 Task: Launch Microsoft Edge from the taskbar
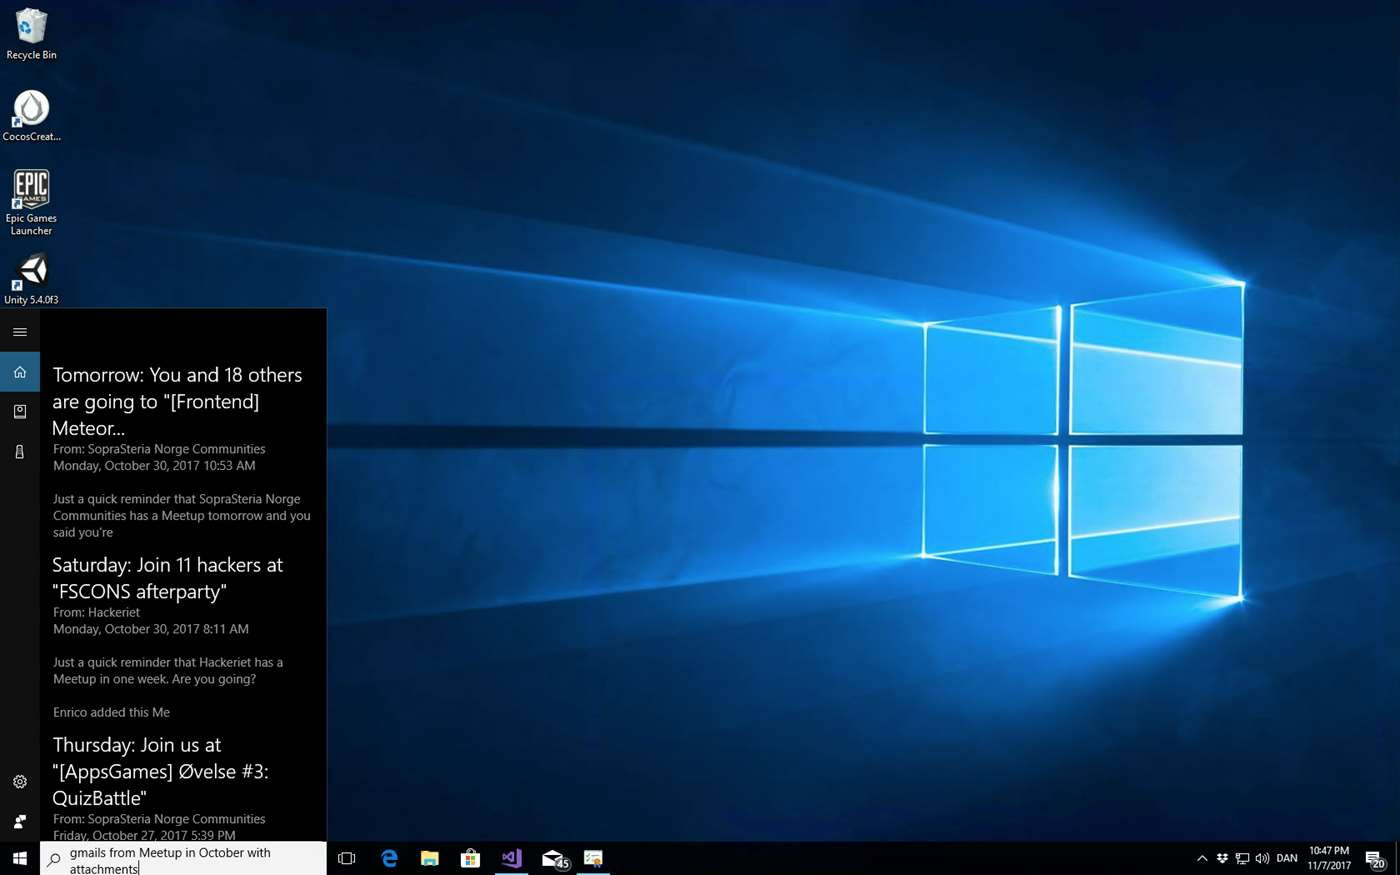tap(389, 859)
